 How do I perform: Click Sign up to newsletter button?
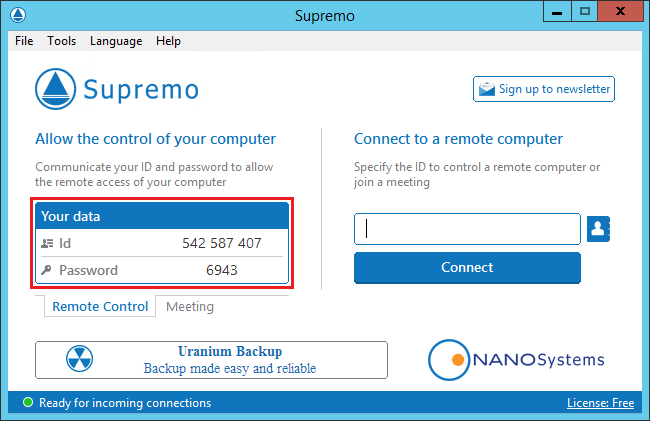click(x=544, y=89)
